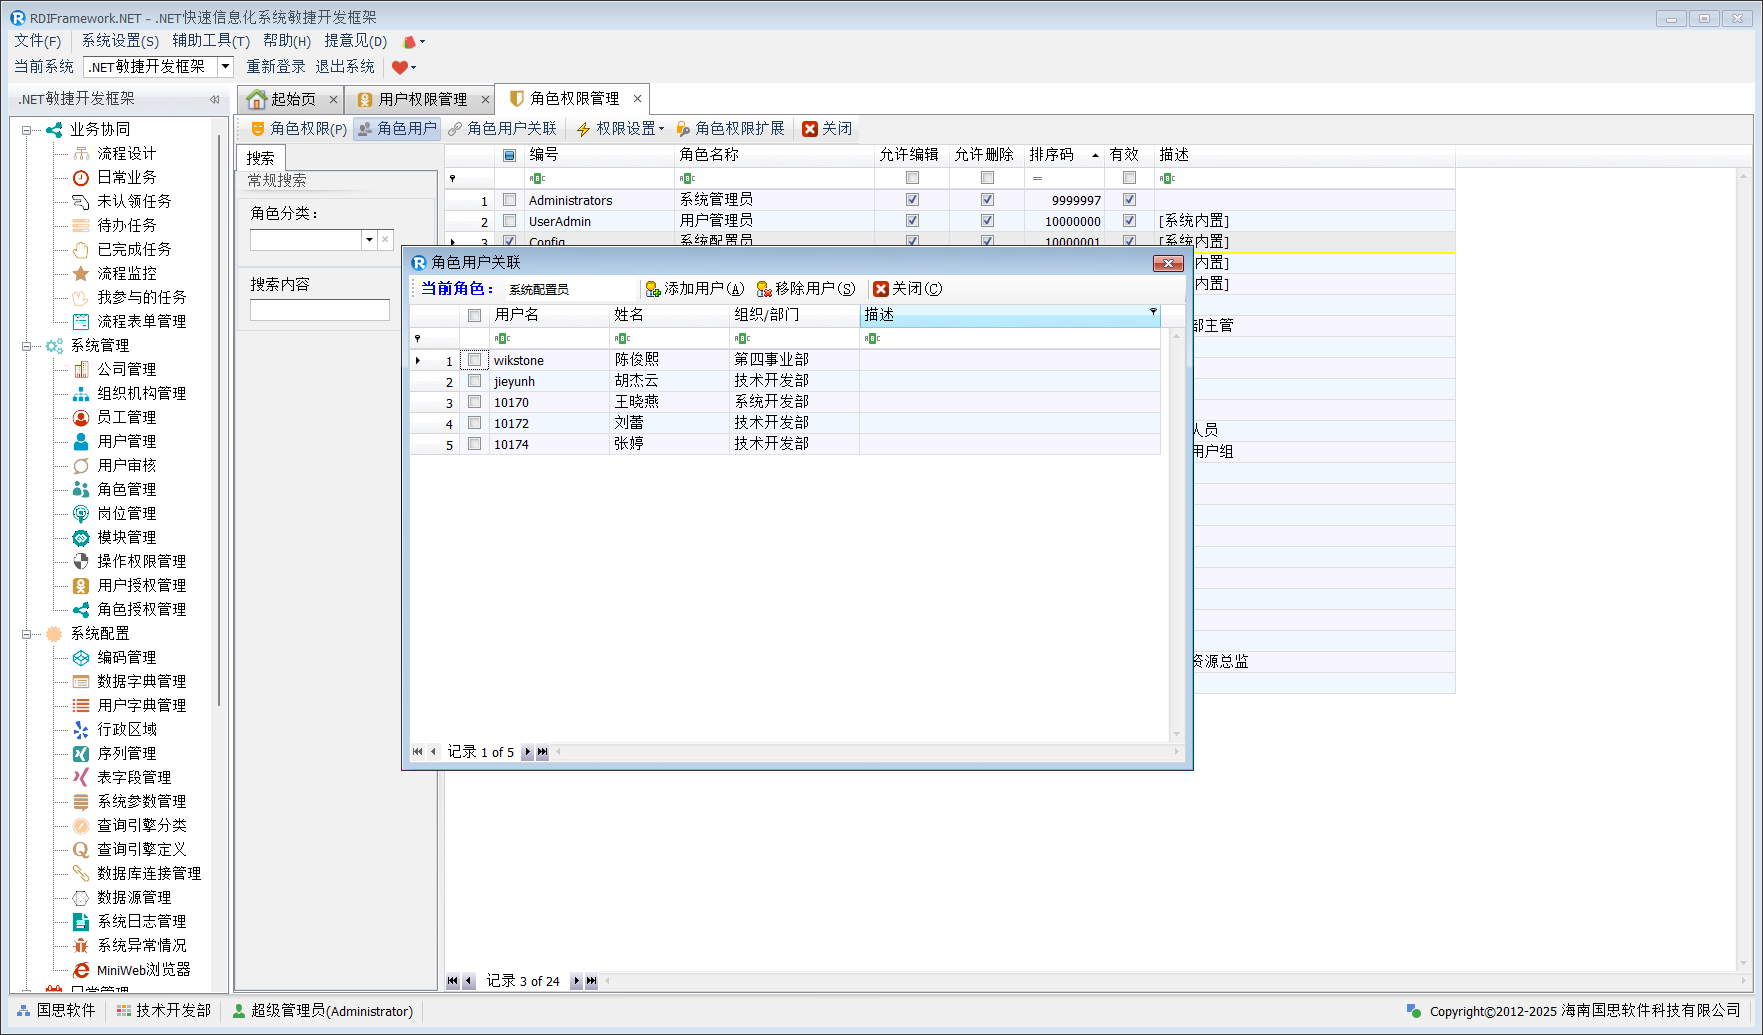
Task: Click the 添加用户 icon in dialog toolbar
Action: [x=653, y=289]
